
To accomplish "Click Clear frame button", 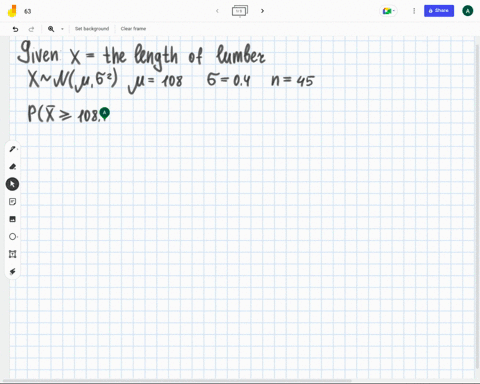I will pos(133,29).
